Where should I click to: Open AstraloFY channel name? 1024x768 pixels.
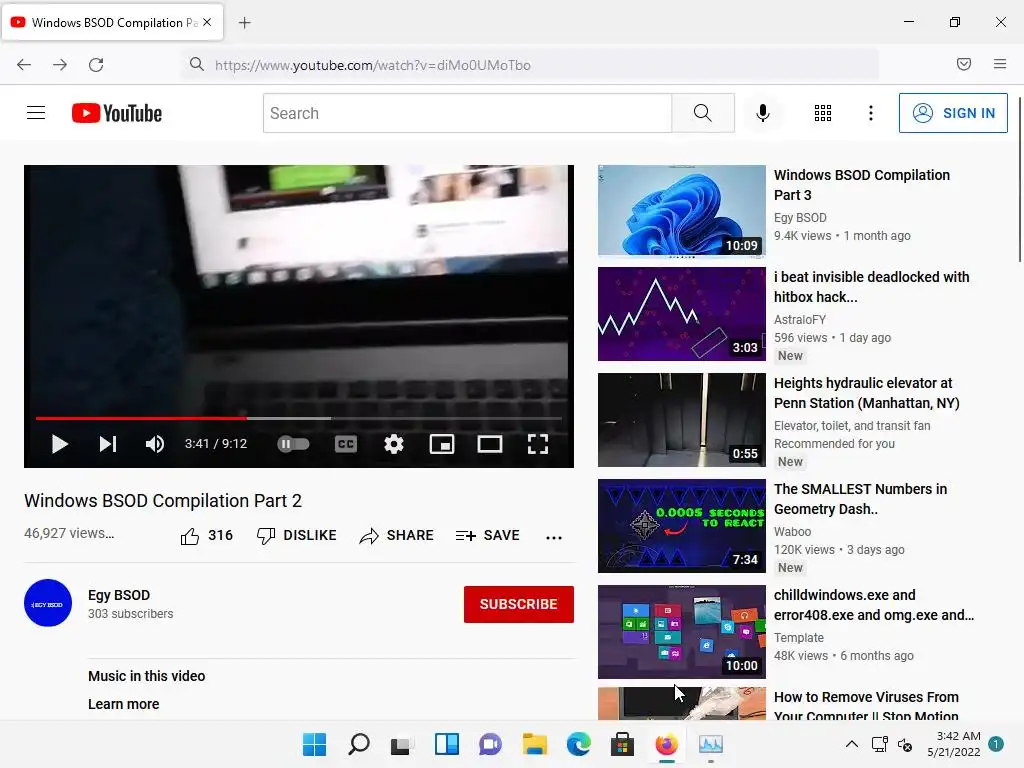coord(800,319)
